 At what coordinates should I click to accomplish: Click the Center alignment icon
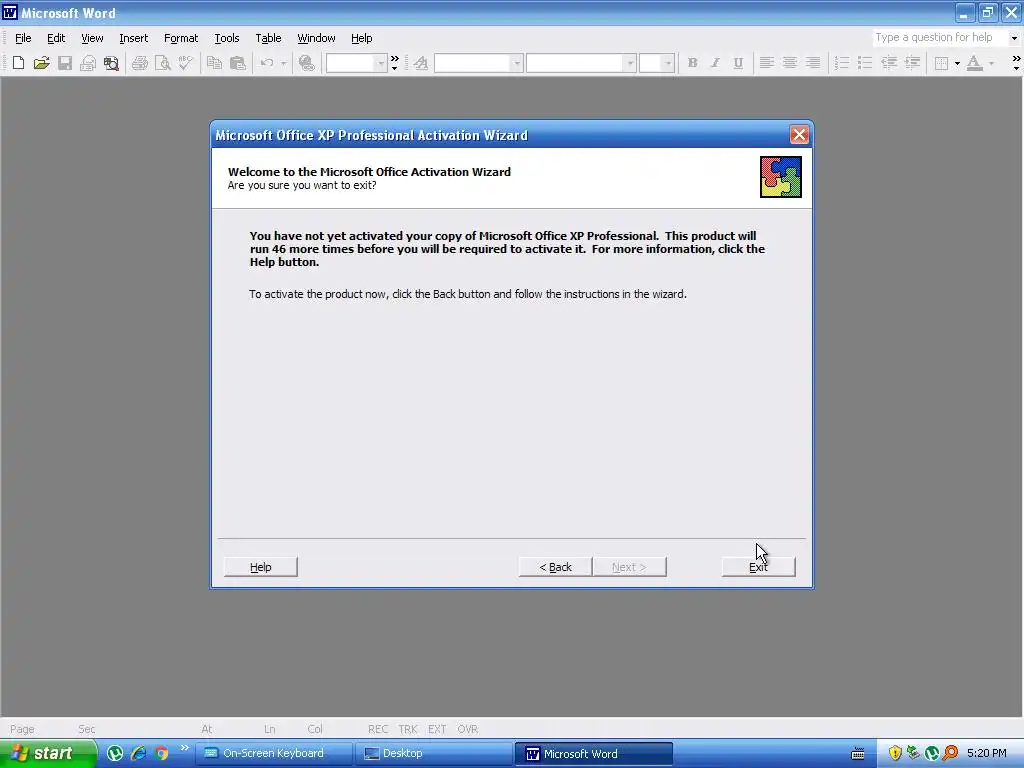click(790, 63)
